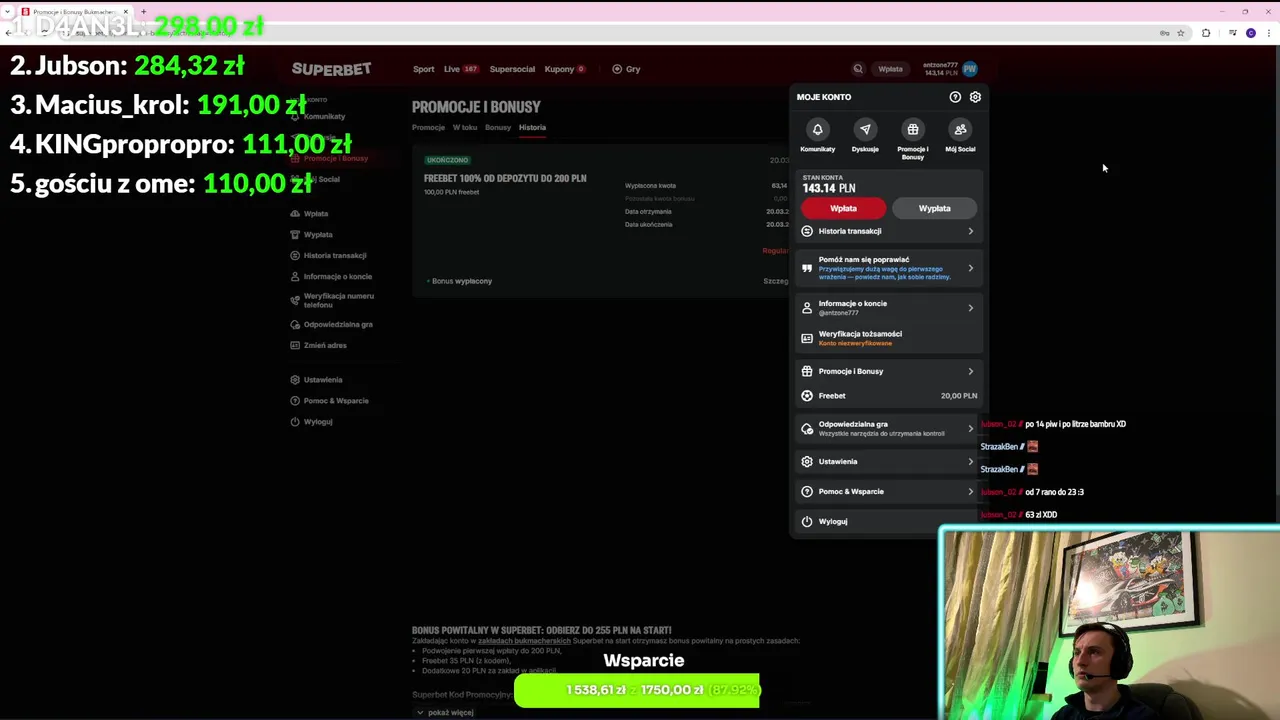Open Supersocial in top navigation
Viewport: 1280px width, 720px height.
pyautogui.click(x=512, y=69)
